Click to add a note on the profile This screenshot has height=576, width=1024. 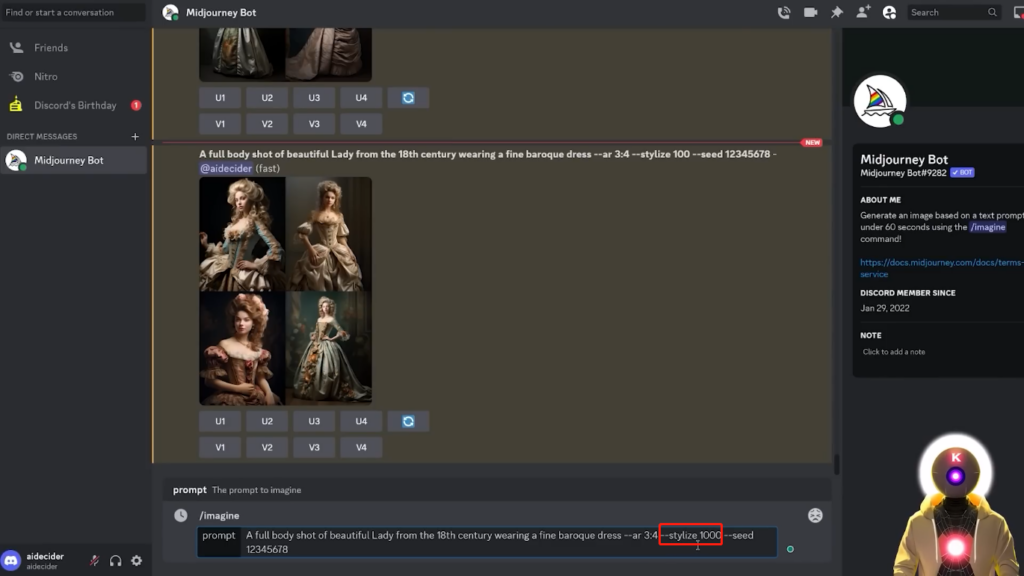coord(894,352)
